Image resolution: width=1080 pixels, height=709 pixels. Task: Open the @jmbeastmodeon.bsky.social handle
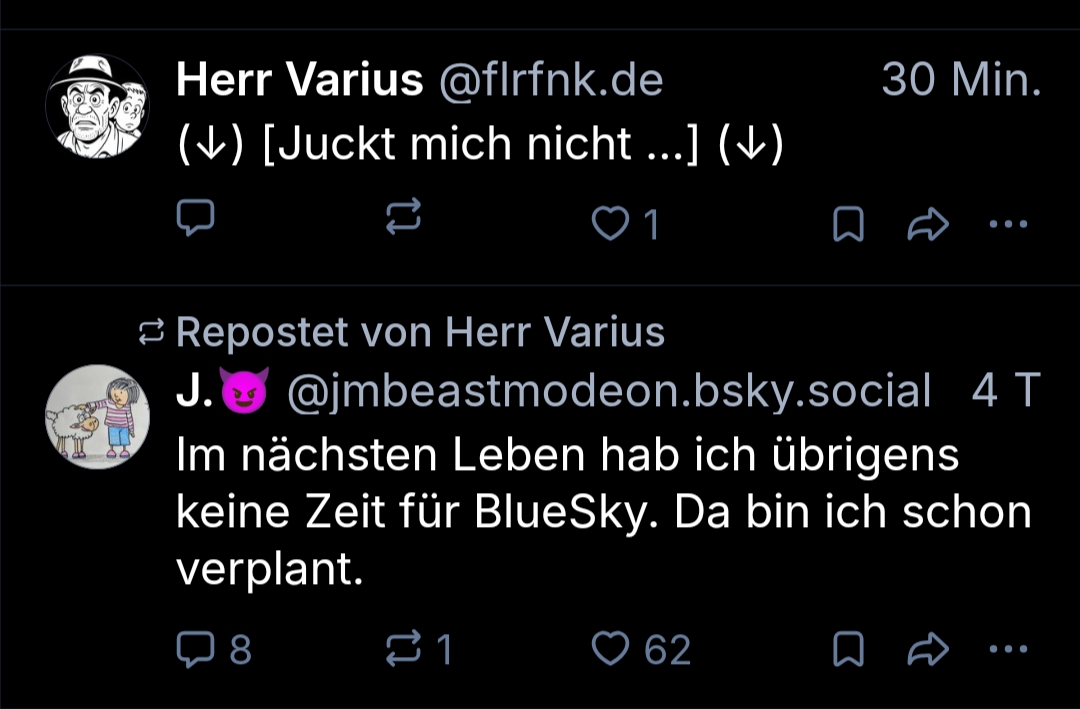point(608,392)
